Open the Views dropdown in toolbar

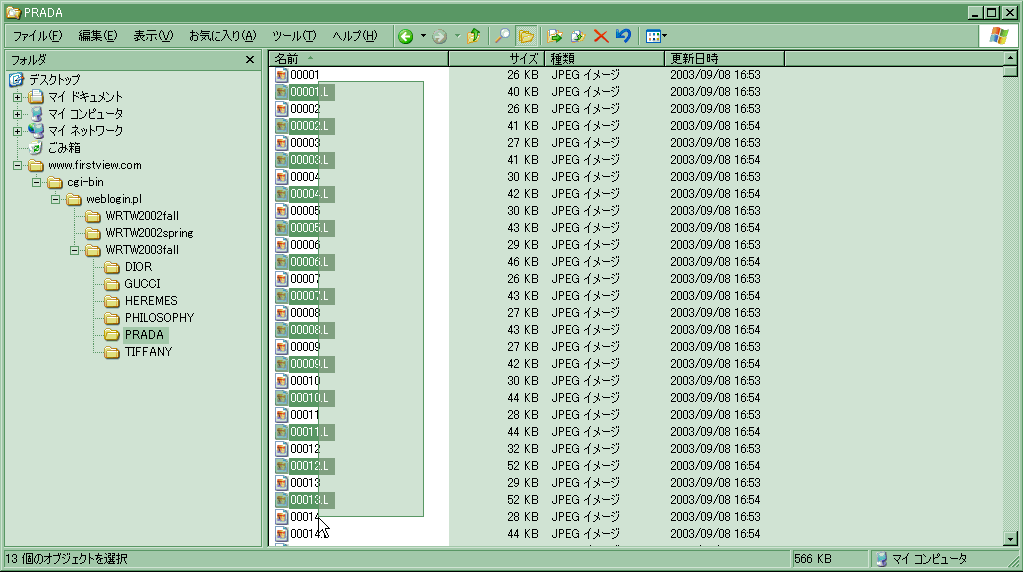click(x=656, y=36)
